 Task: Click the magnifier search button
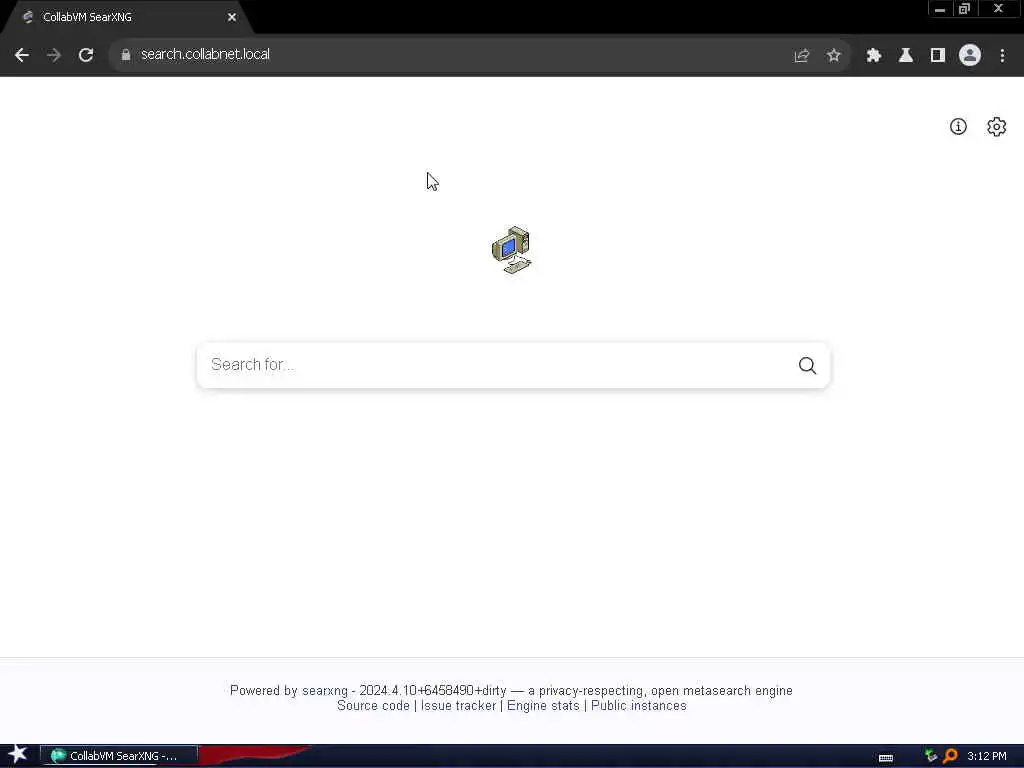(x=807, y=365)
